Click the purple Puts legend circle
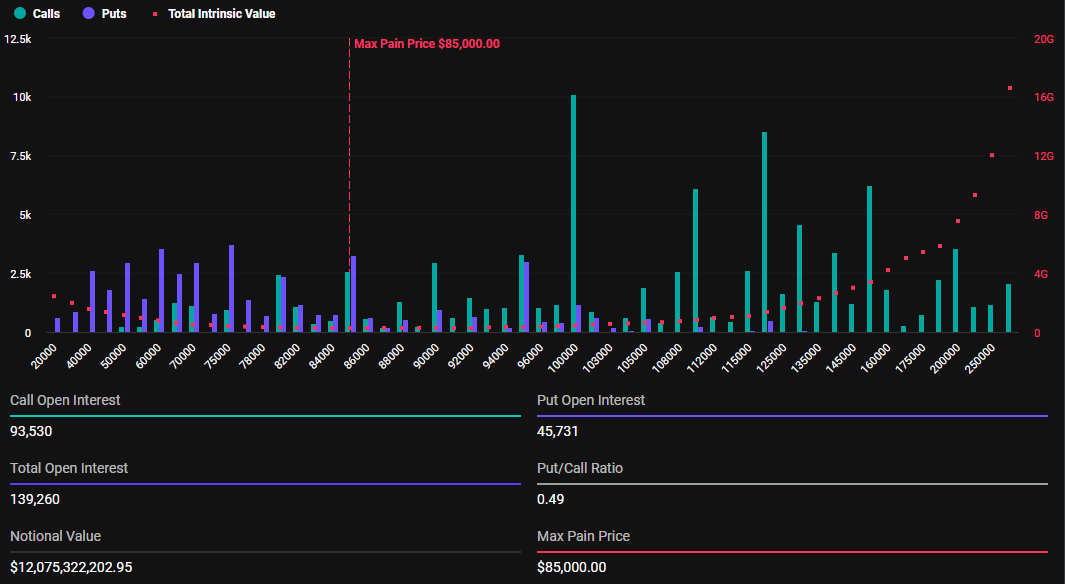The width and height of the screenshot is (1065, 584). pos(89,14)
